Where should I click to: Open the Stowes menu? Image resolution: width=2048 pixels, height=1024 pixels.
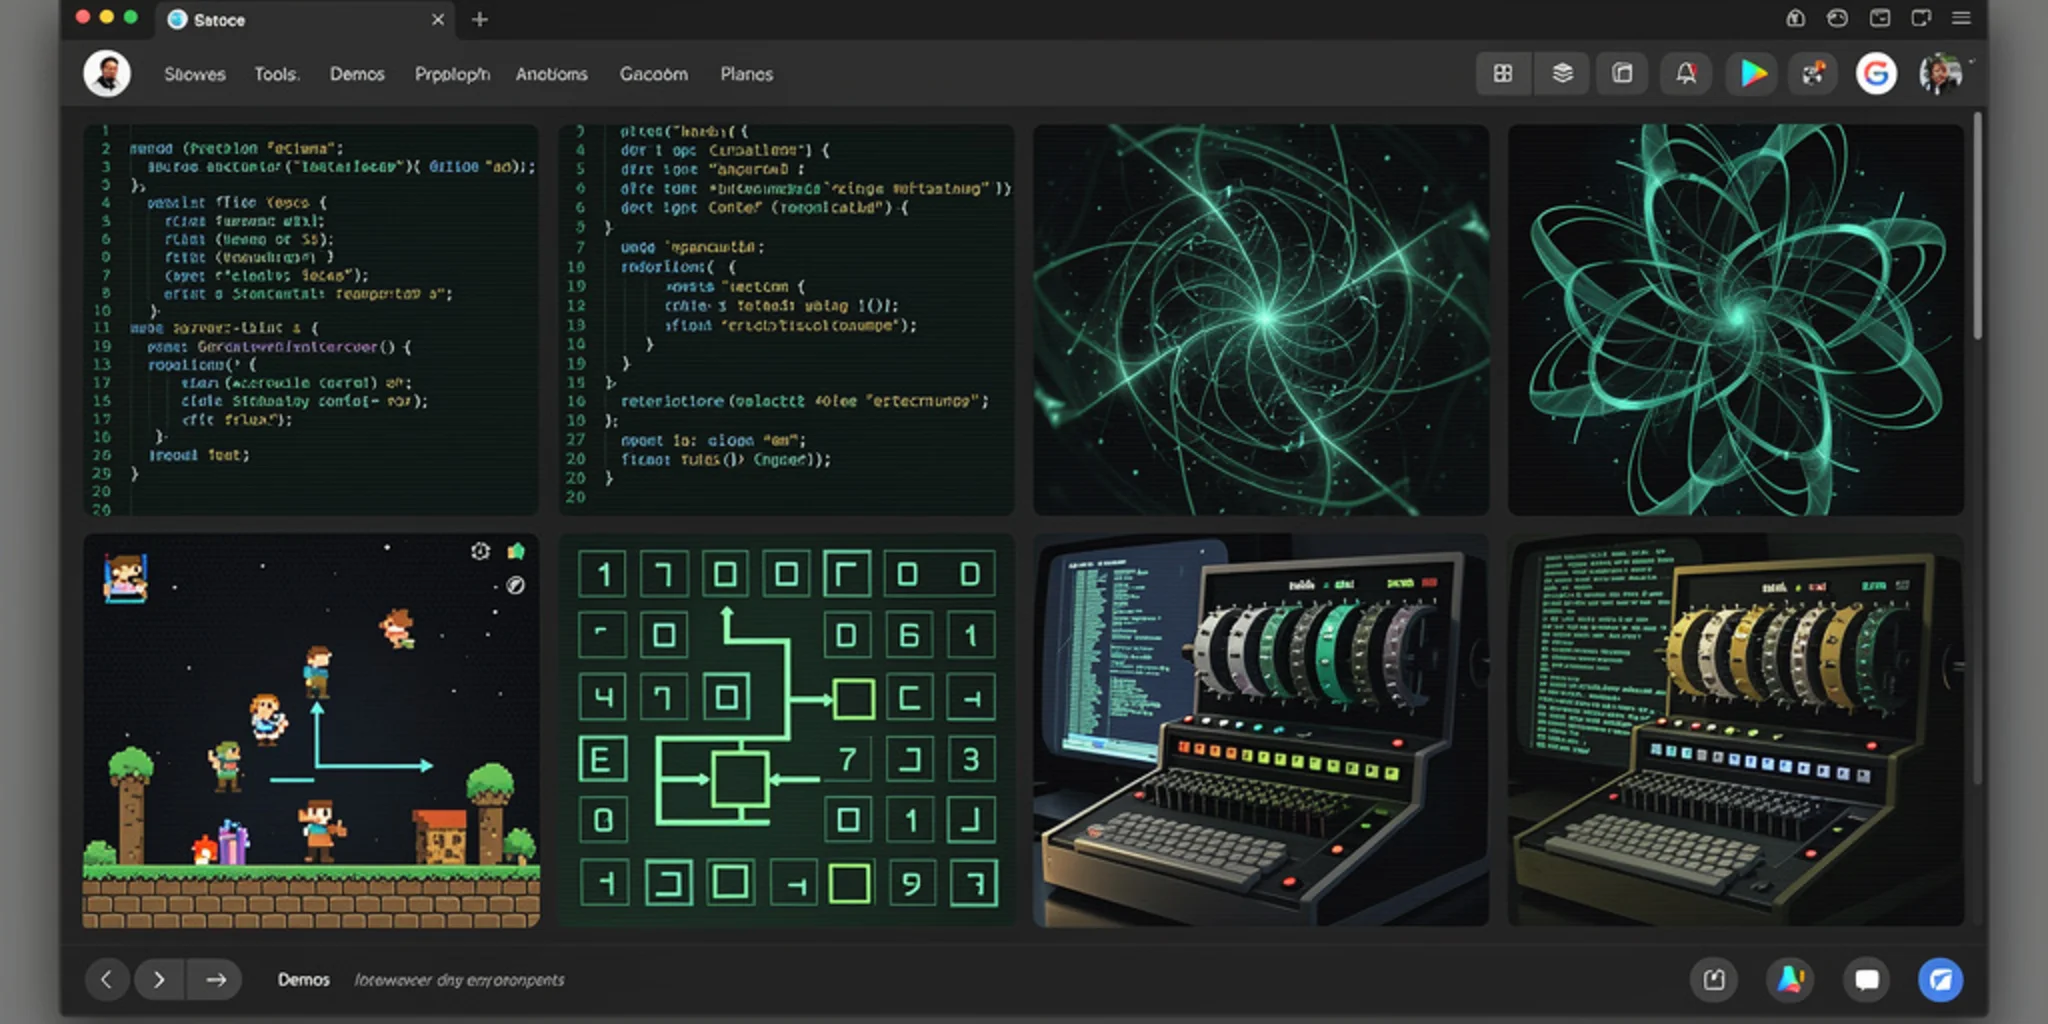pyautogui.click(x=195, y=74)
